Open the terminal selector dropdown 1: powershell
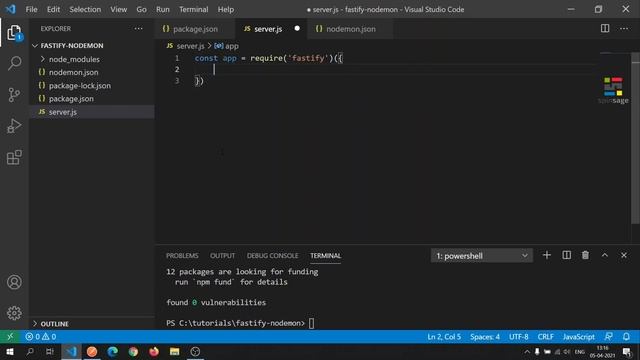Screen dimensions: 640x360 (482, 256)
